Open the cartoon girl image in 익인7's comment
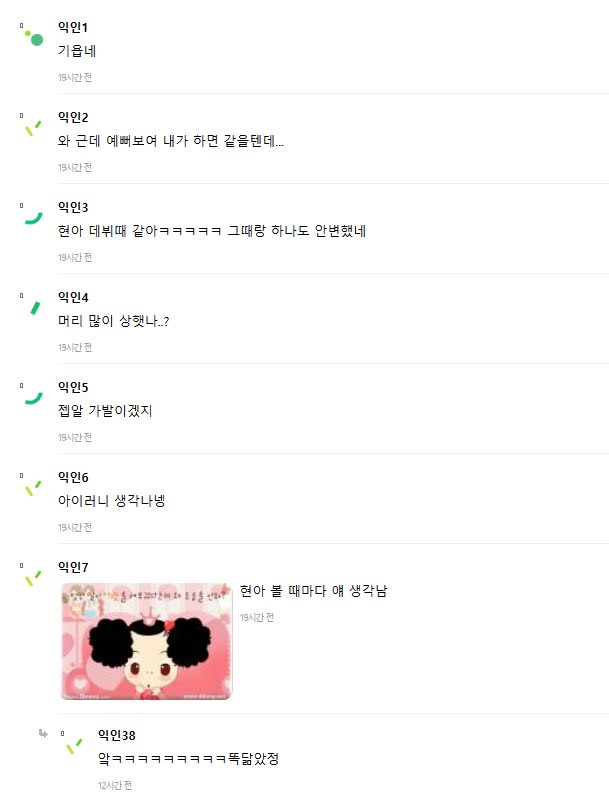 [146, 641]
